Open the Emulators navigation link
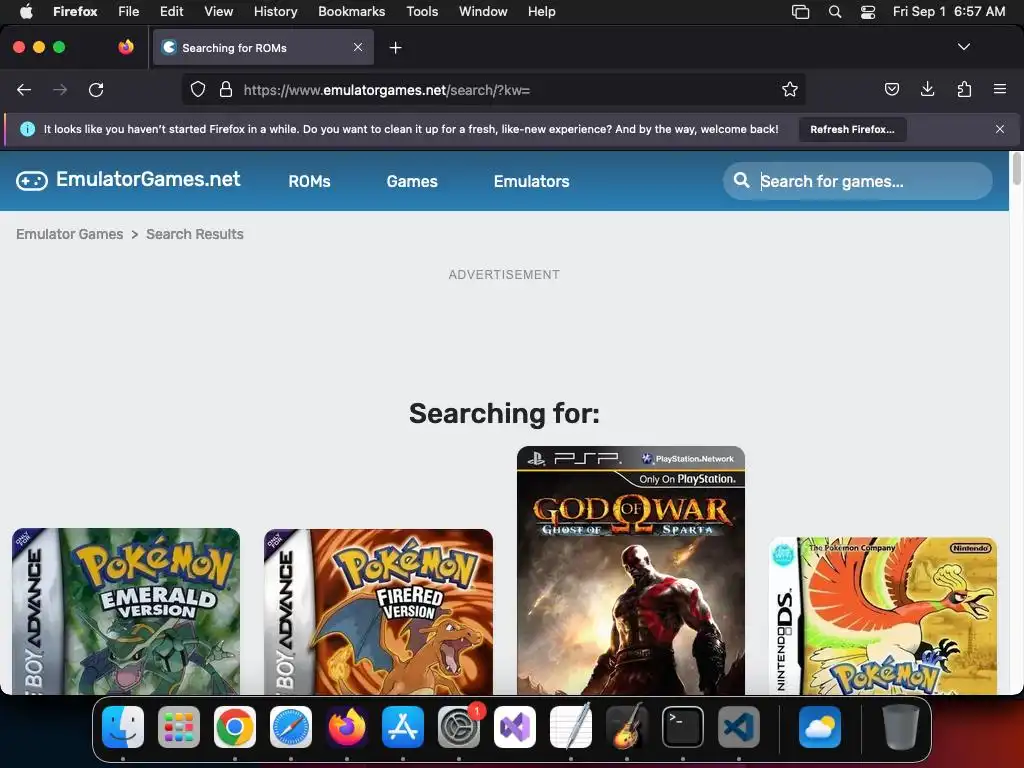1024x768 pixels. (532, 182)
